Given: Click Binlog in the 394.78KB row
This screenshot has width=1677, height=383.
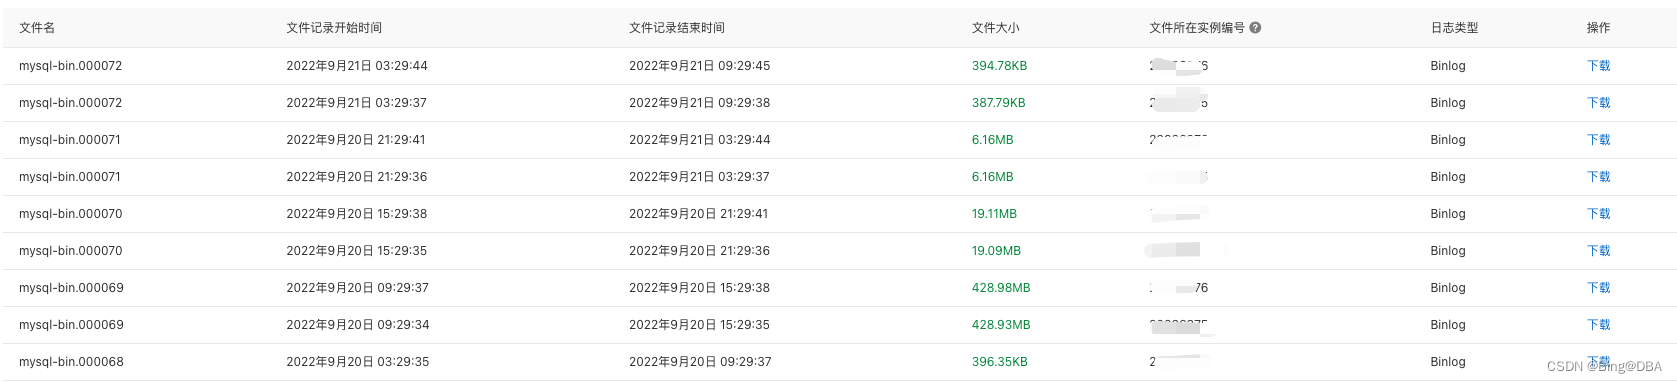Looking at the screenshot, I should 1448,66.
